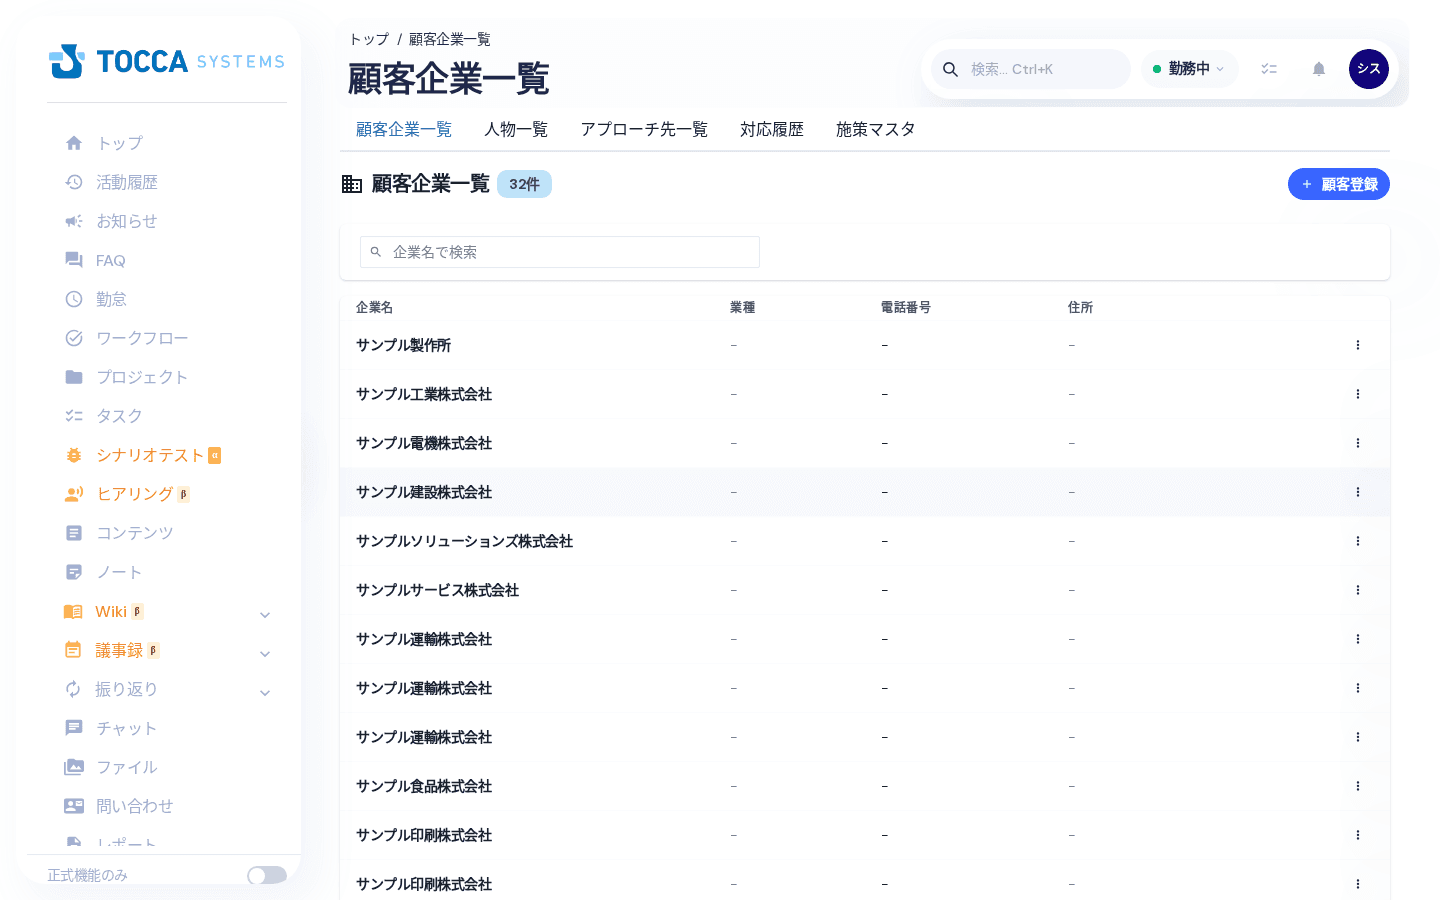Expand the Wiki sidebar section
1440x900 pixels.
[x=265, y=615]
